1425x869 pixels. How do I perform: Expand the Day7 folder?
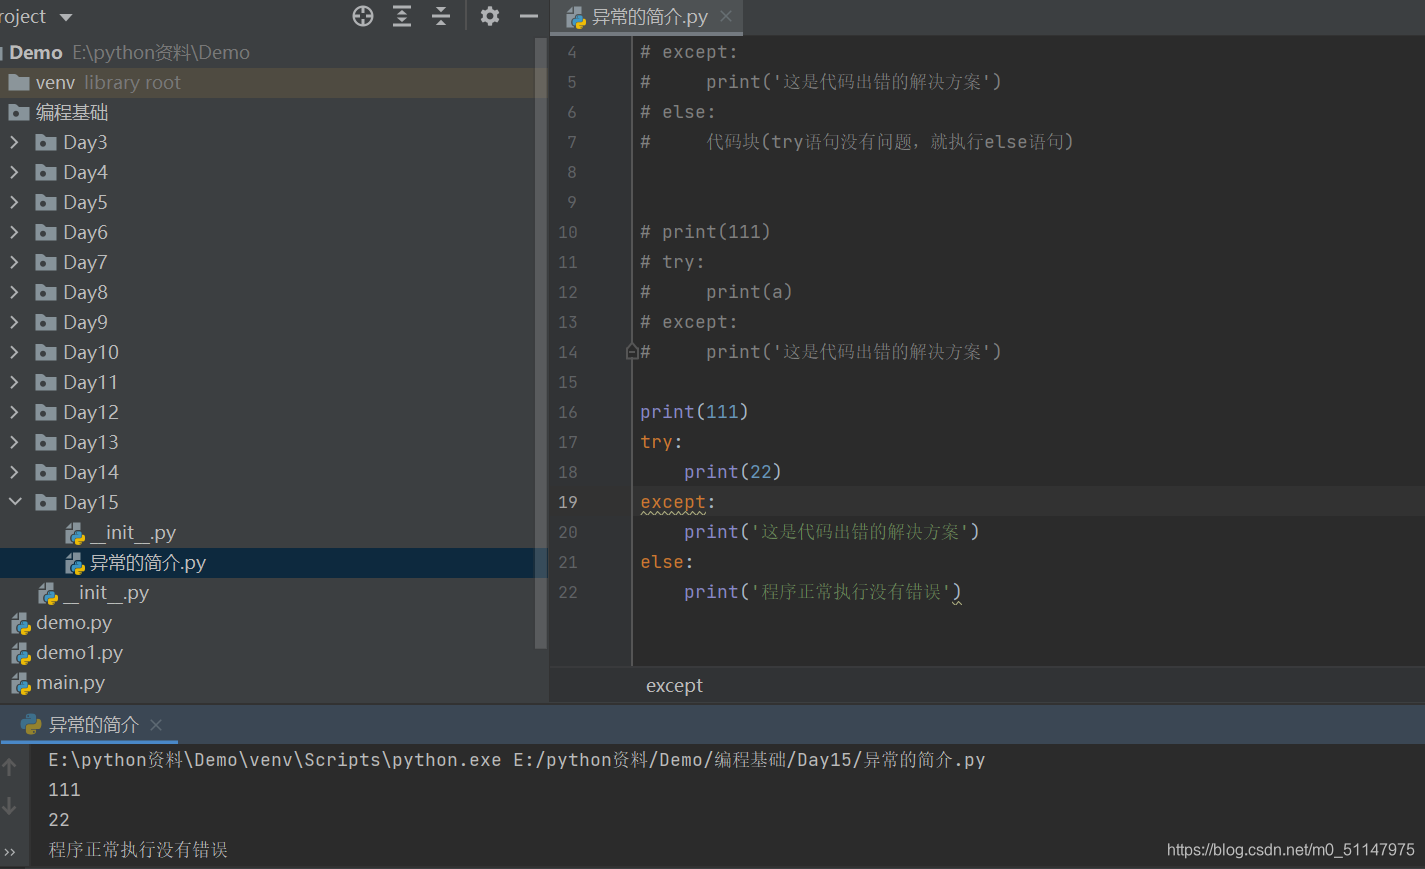(x=14, y=262)
